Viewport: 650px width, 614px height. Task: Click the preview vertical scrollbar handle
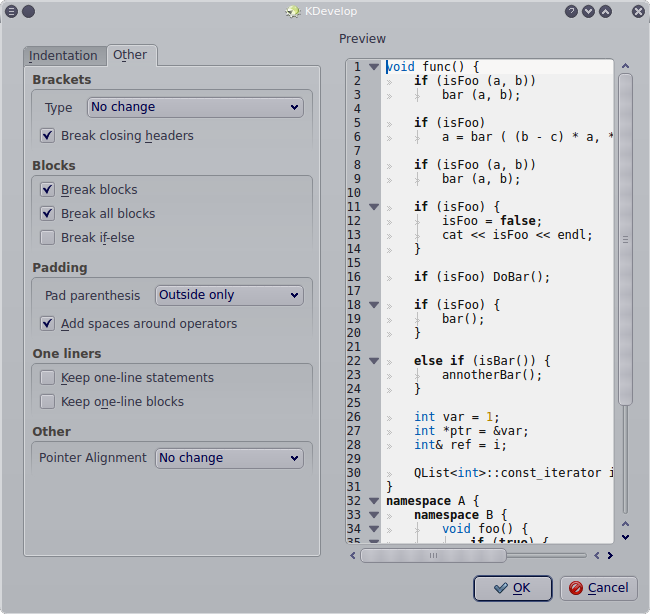point(626,239)
